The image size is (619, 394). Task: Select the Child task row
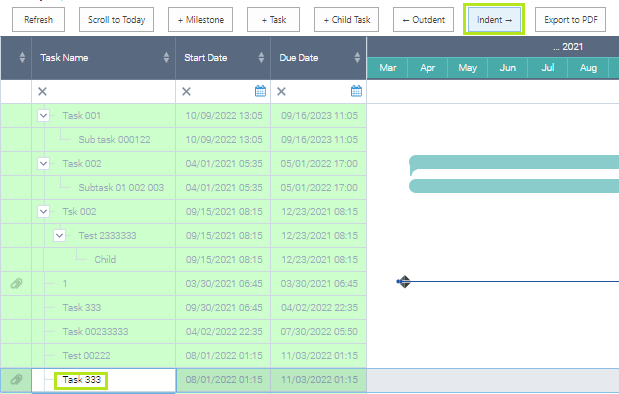pyautogui.click(x=184, y=259)
